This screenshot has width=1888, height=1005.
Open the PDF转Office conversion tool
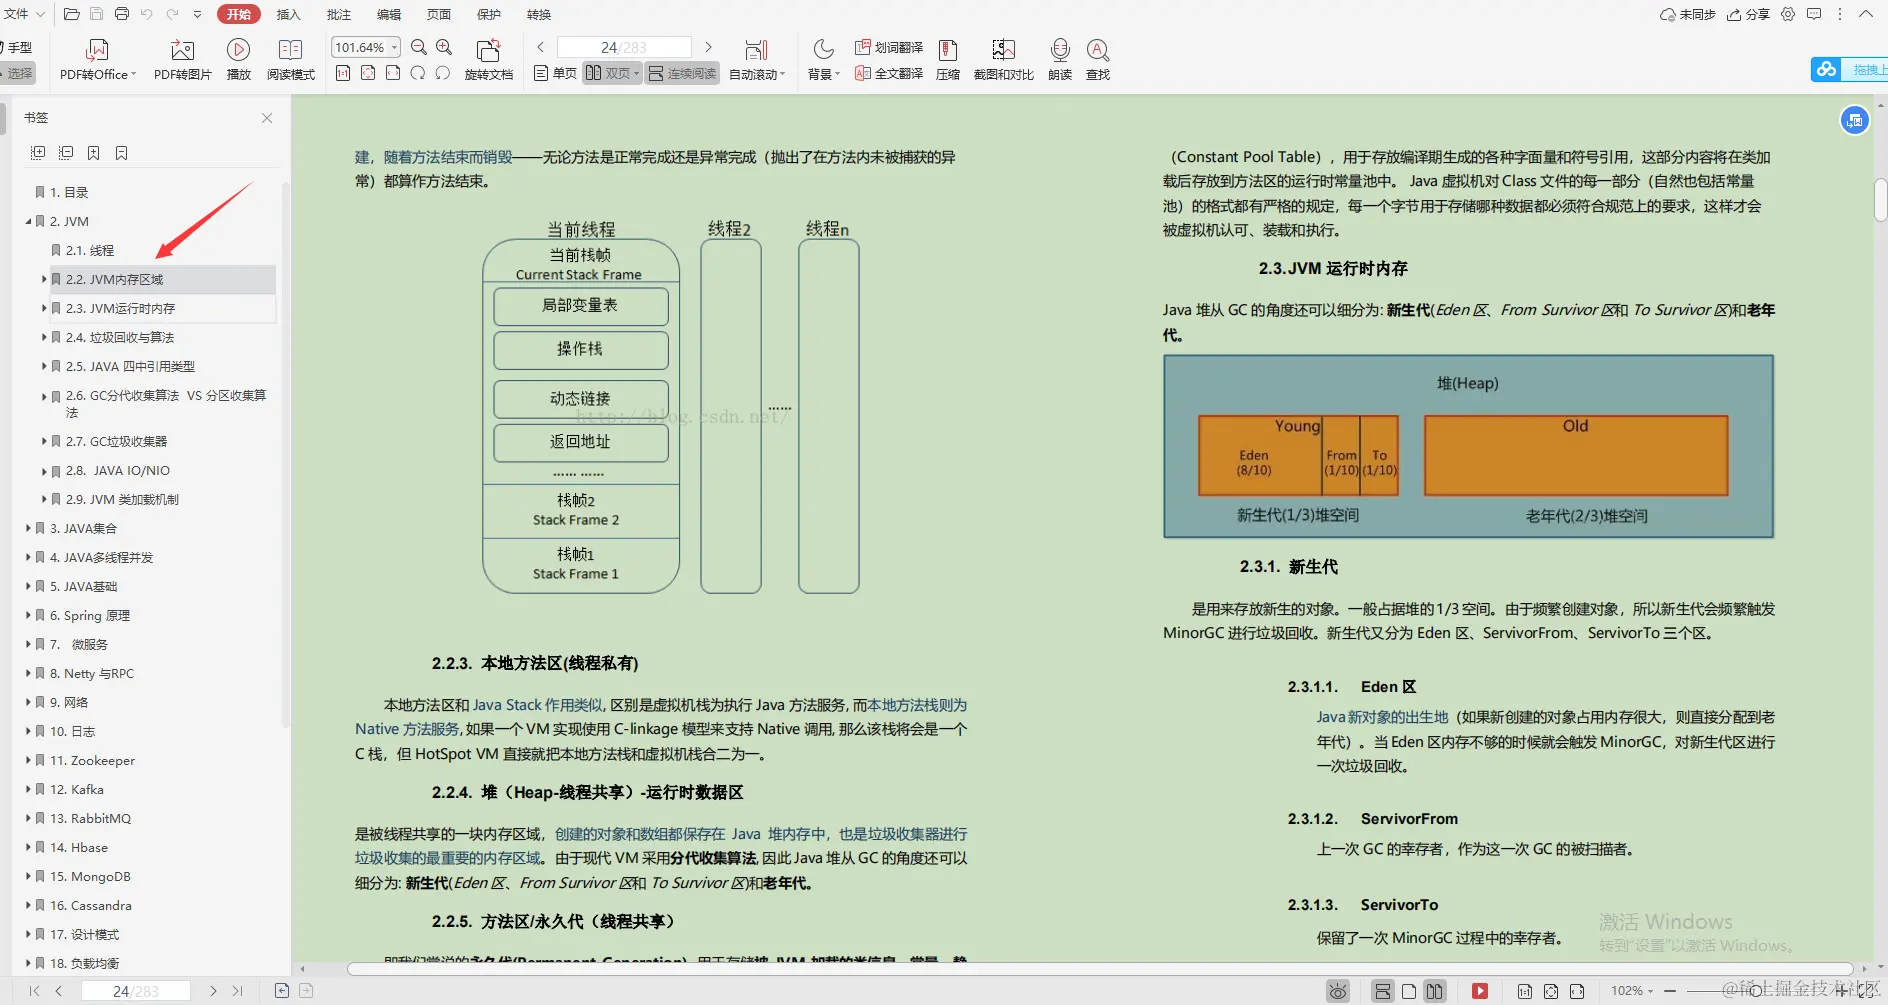pyautogui.click(x=96, y=58)
